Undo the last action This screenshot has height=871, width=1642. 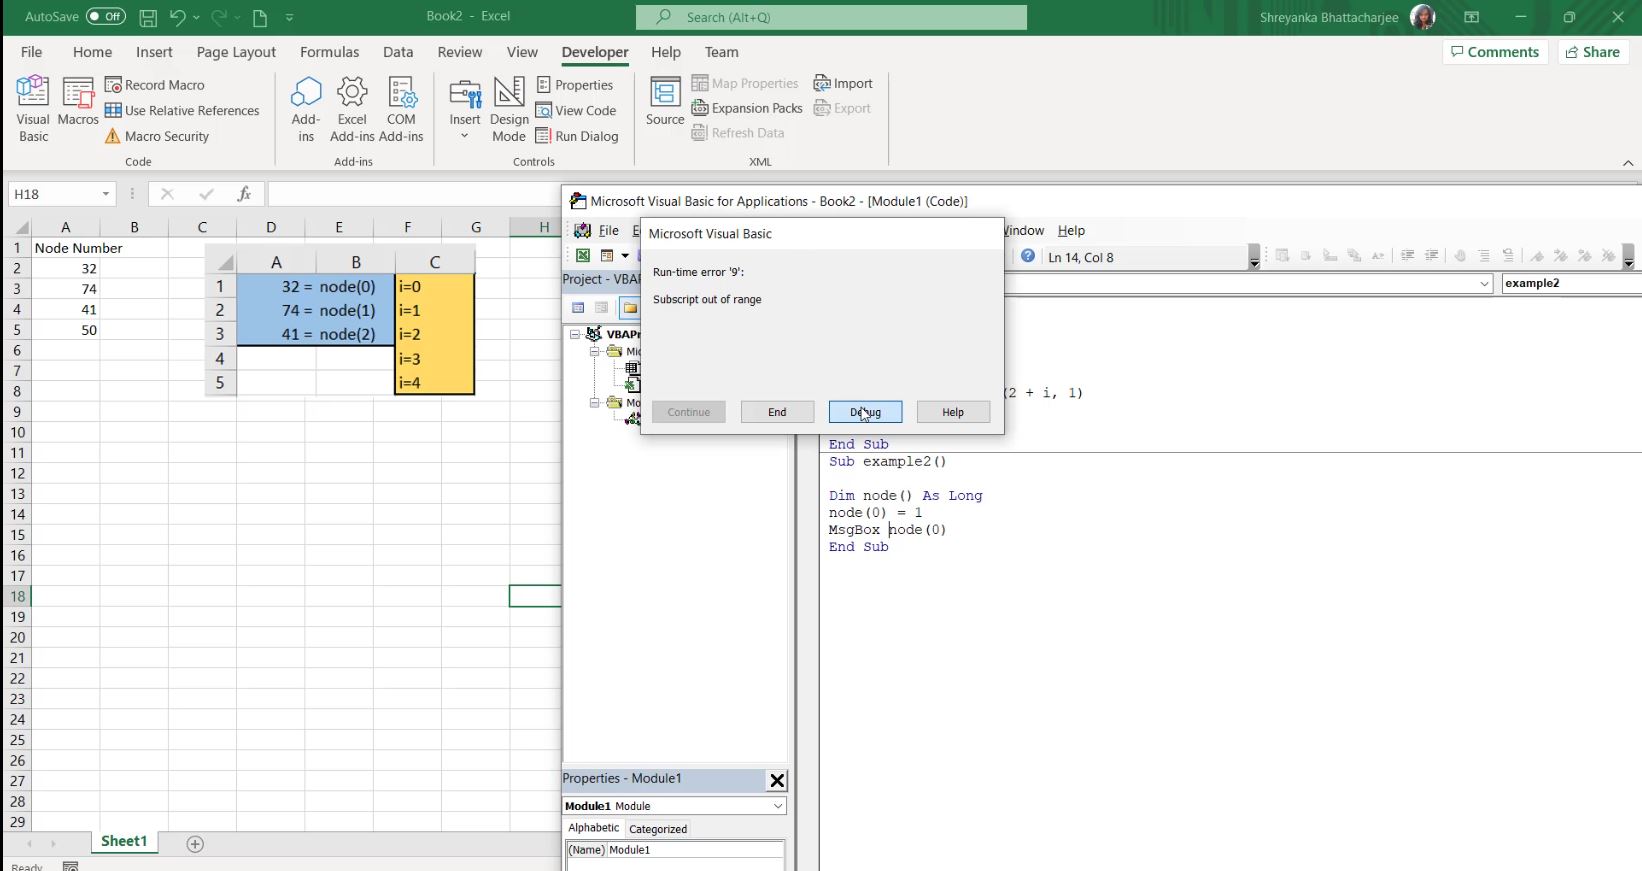[x=177, y=17]
